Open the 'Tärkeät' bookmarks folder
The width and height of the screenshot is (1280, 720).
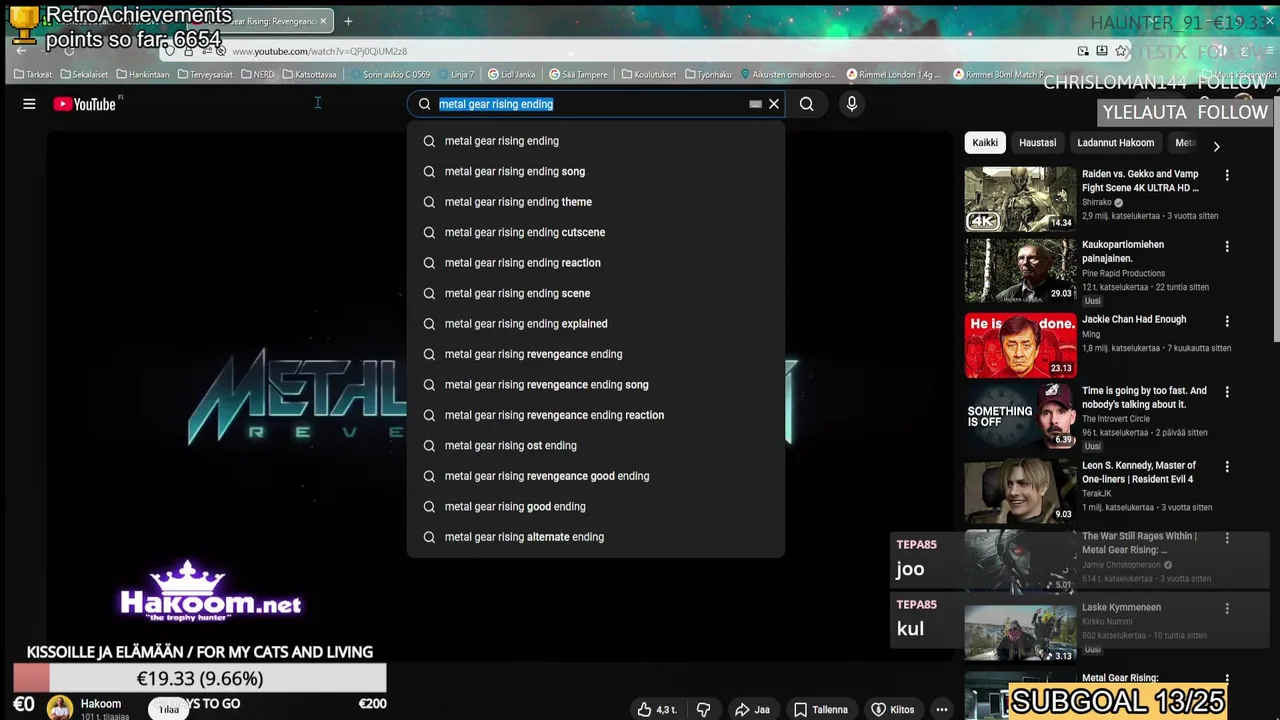(33, 74)
